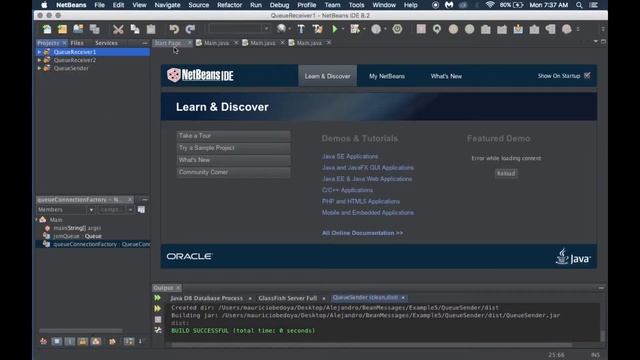Click the Paste clipboard icon
This screenshot has width=640, height=360.
pyautogui.click(x=151, y=29)
